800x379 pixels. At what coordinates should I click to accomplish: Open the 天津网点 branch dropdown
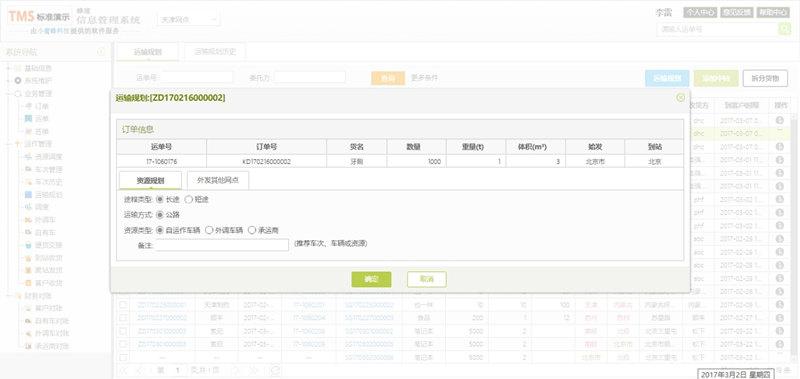pyautogui.click(x=189, y=20)
